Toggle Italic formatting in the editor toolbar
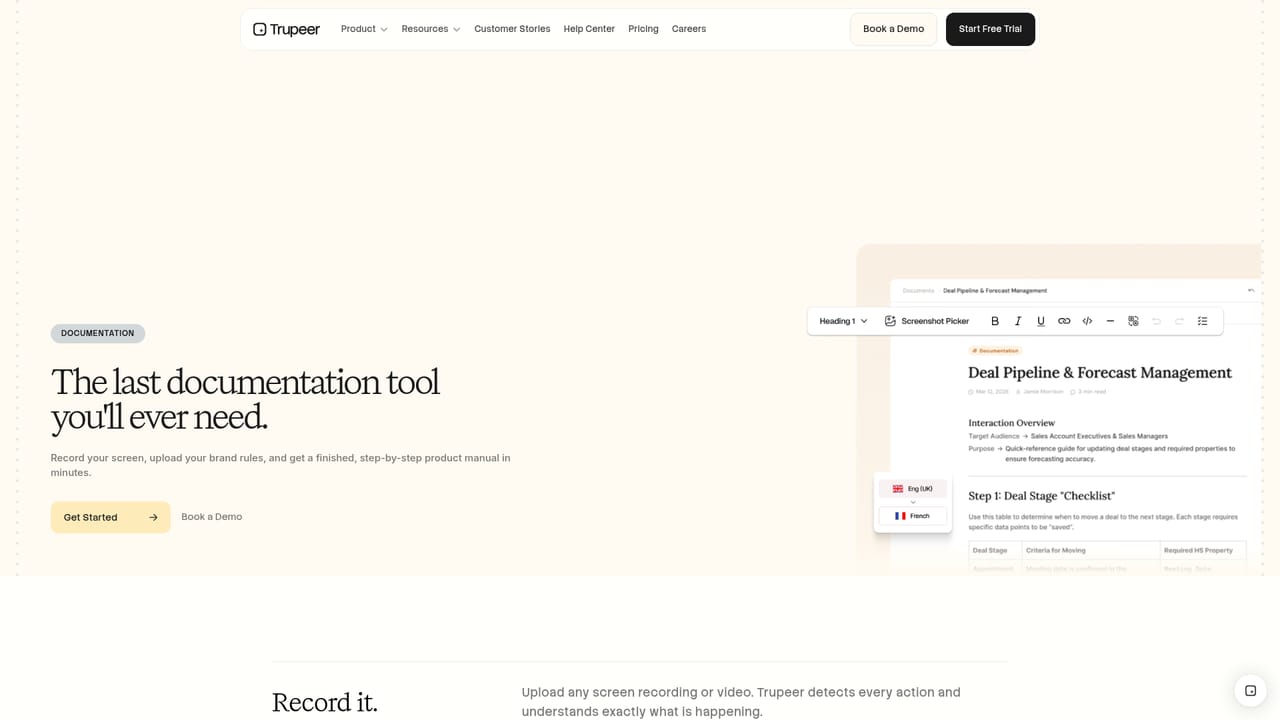Screen dimensions: 1280x720 1018,321
